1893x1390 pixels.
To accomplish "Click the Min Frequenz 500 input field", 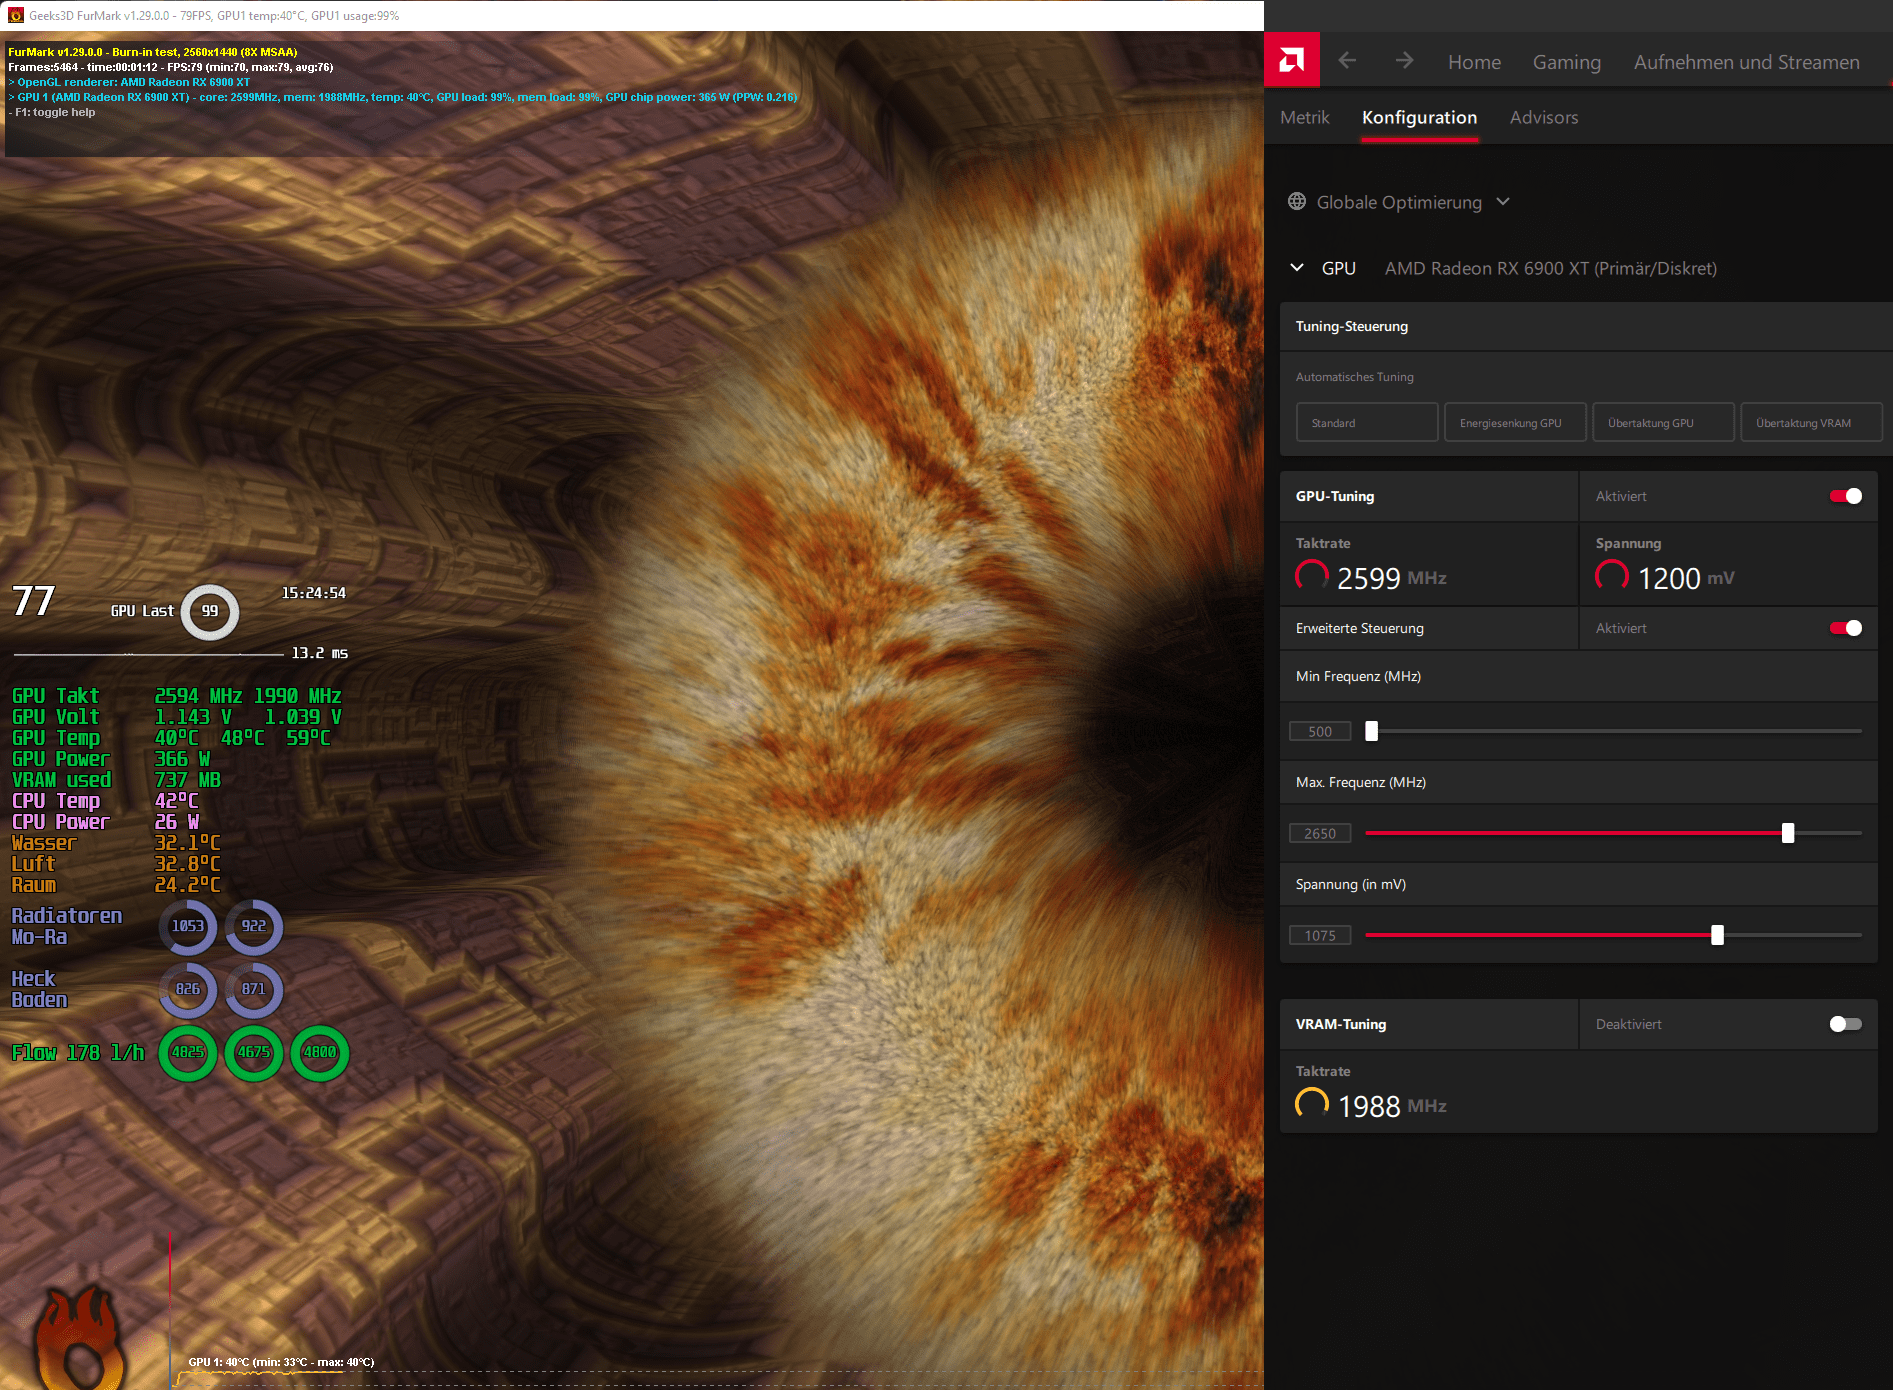I will click(x=1320, y=731).
